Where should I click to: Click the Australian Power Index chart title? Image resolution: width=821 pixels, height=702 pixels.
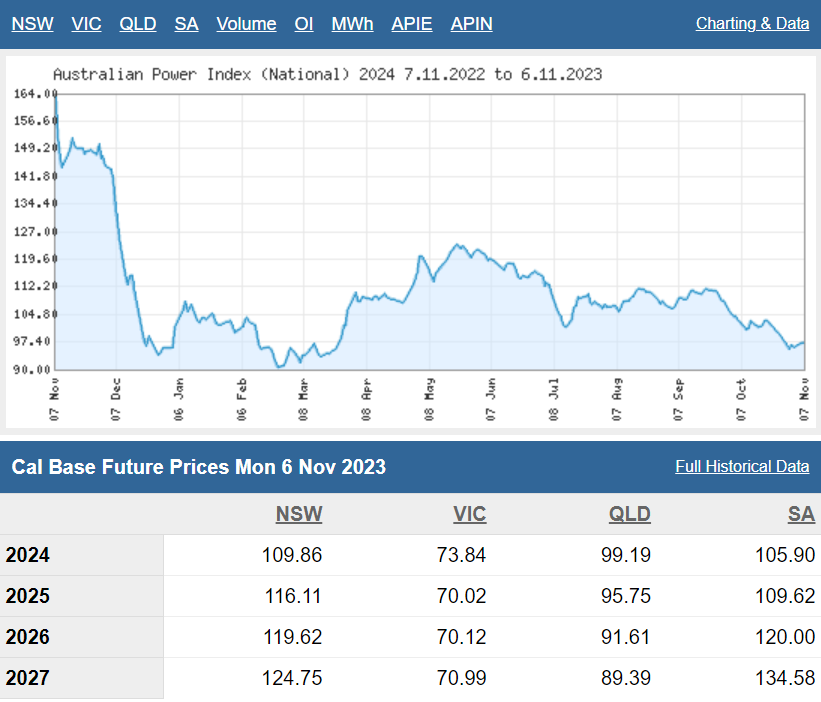[x=327, y=74]
